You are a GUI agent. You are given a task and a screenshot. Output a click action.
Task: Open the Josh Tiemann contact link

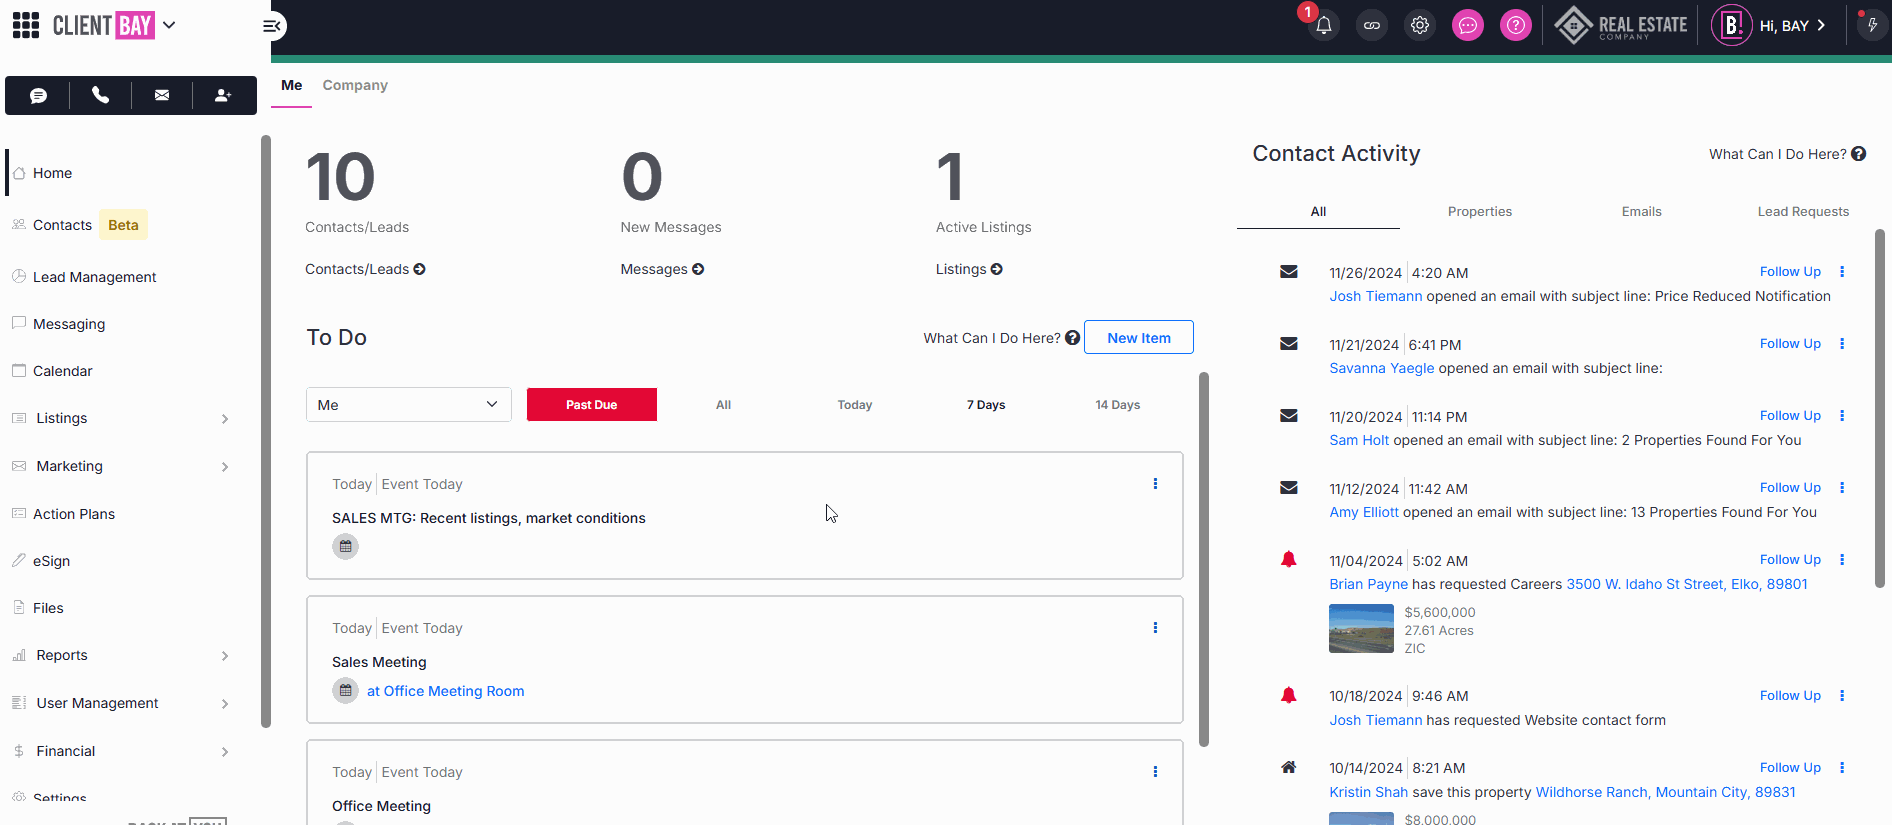[1375, 296]
